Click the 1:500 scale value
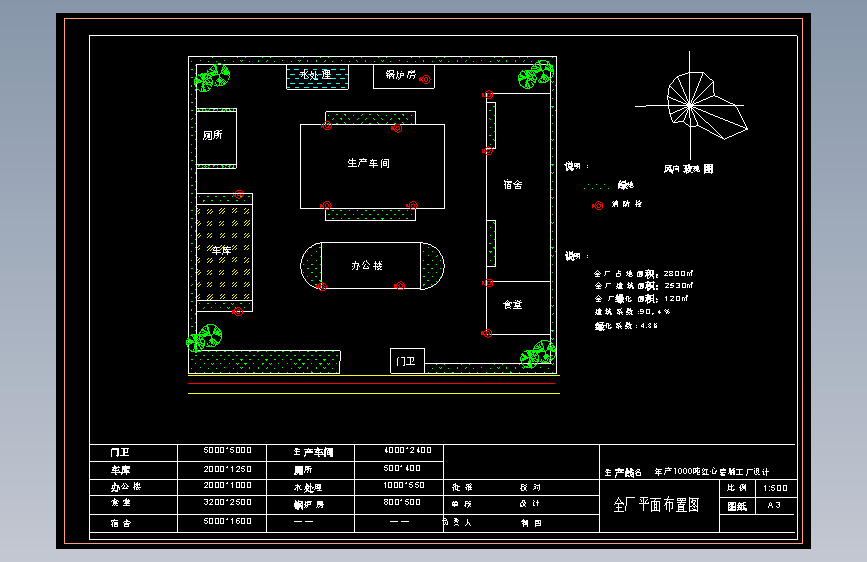 (775, 488)
